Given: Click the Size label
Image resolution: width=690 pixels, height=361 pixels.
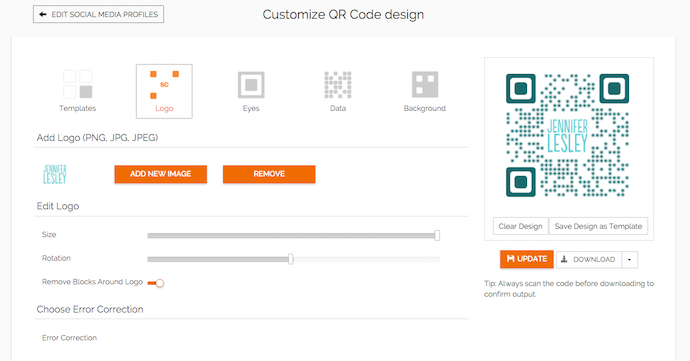Looking at the screenshot, I should [x=49, y=234].
